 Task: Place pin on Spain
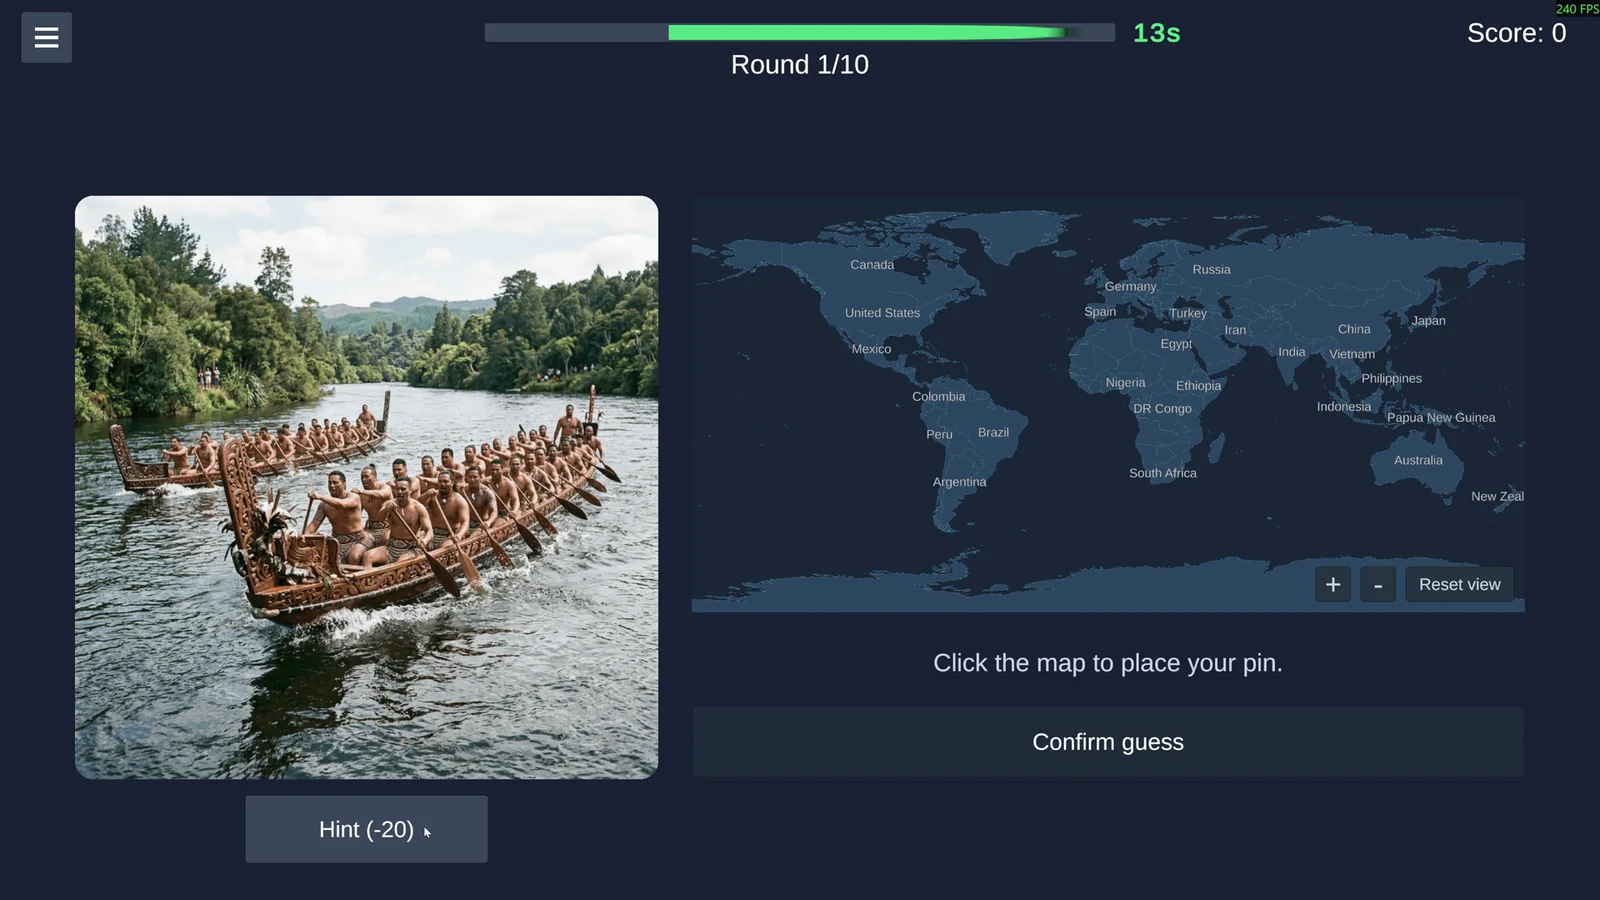pyautogui.click(x=1100, y=312)
